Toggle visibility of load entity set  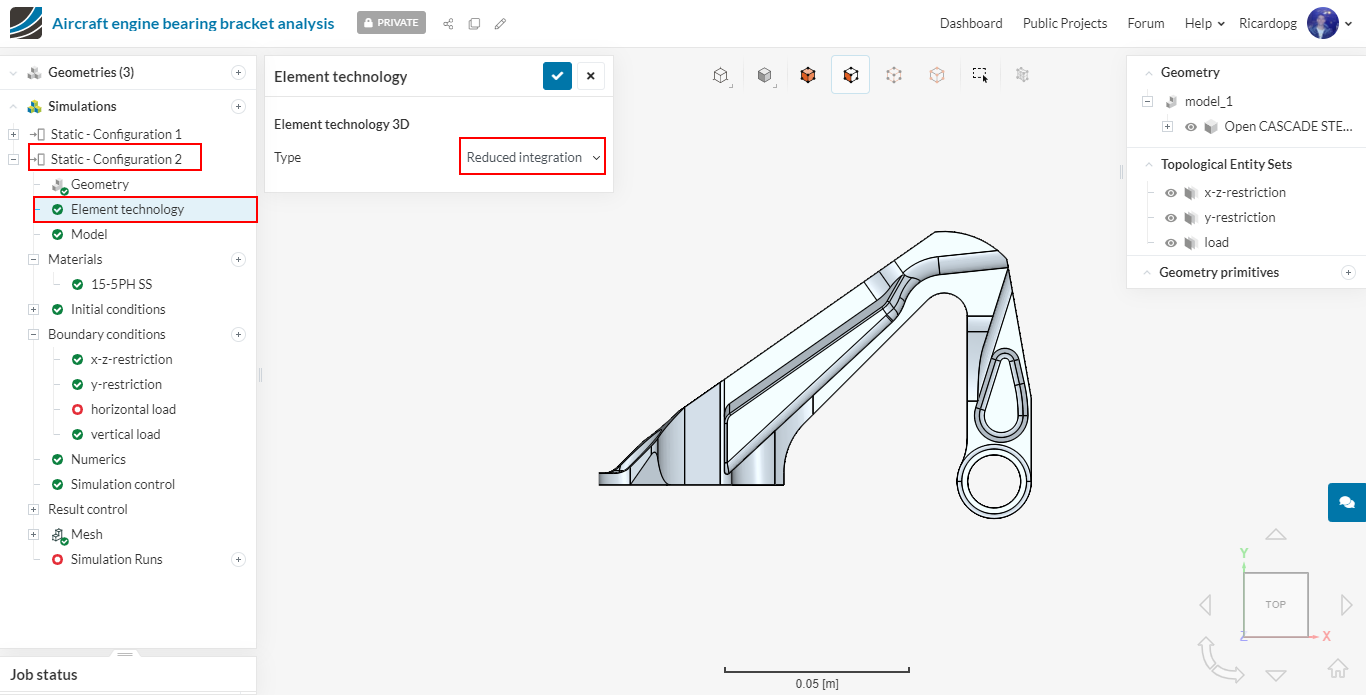[x=1171, y=243]
